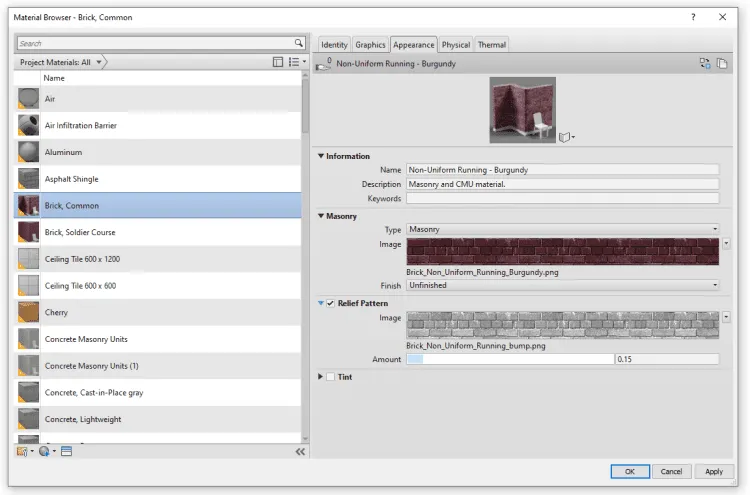Click the Cancel button
The width and height of the screenshot is (750, 495).
[672, 472]
